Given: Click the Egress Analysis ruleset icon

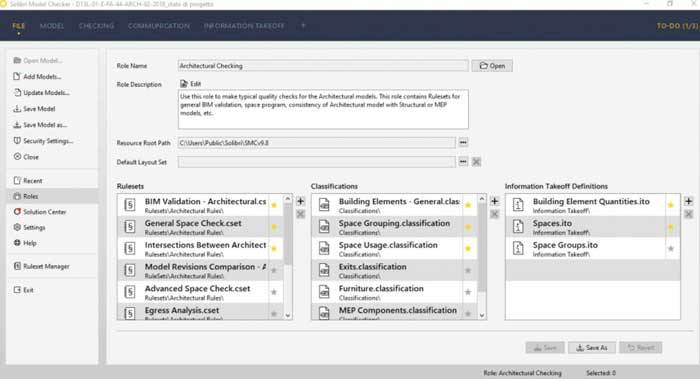Looking at the screenshot, I should click(x=129, y=313).
